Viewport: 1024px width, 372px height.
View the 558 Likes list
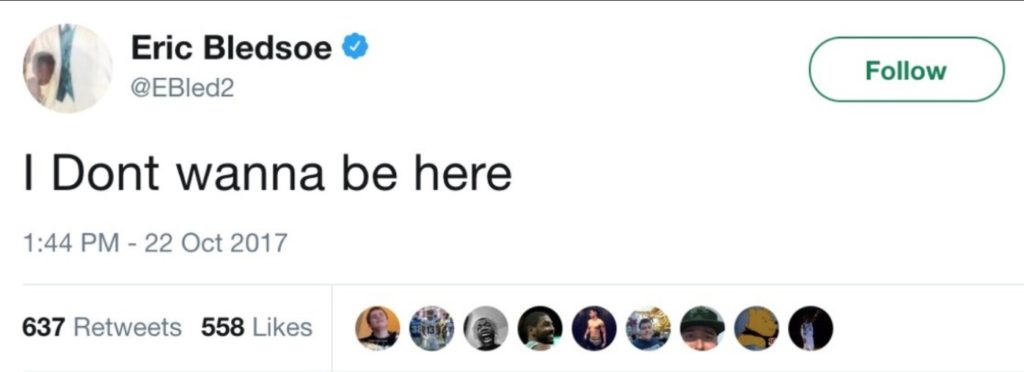click(x=256, y=327)
